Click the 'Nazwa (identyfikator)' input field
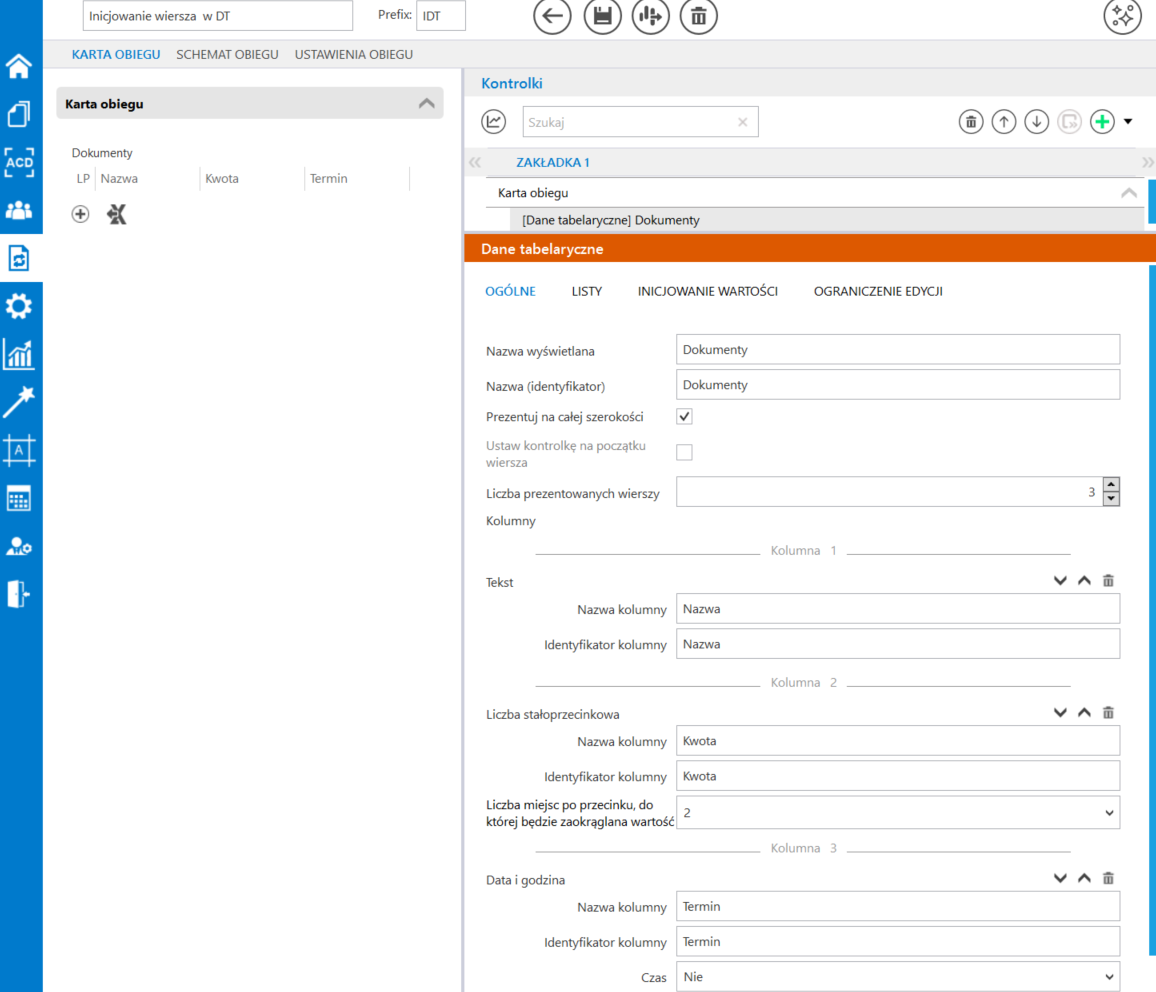This screenshot has width=1156, height=992. tap(898, 385)
